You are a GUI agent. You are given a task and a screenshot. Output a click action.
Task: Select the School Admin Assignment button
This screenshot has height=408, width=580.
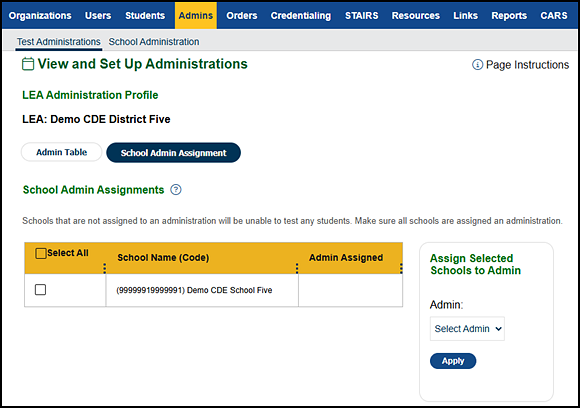coord(173,153)
